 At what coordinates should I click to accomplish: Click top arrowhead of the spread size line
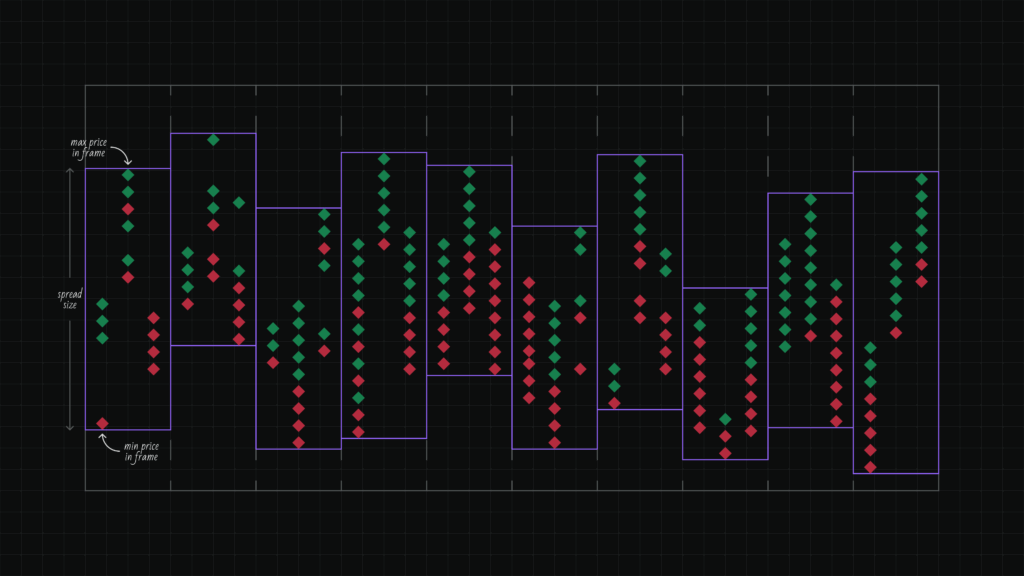click(x=70, y=171)
